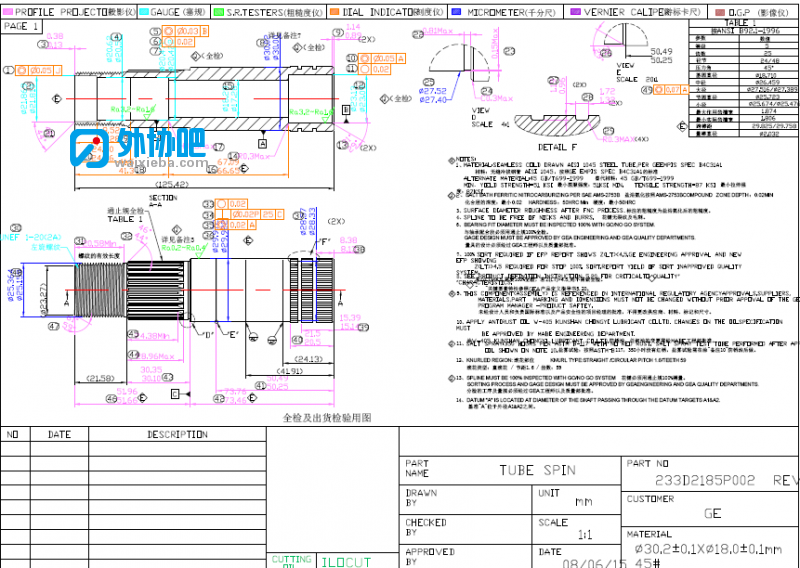Image resolution: width=800 pixels, height=568 pixels.
Task: Click the APPROVED BY cell
Action: 465,556
